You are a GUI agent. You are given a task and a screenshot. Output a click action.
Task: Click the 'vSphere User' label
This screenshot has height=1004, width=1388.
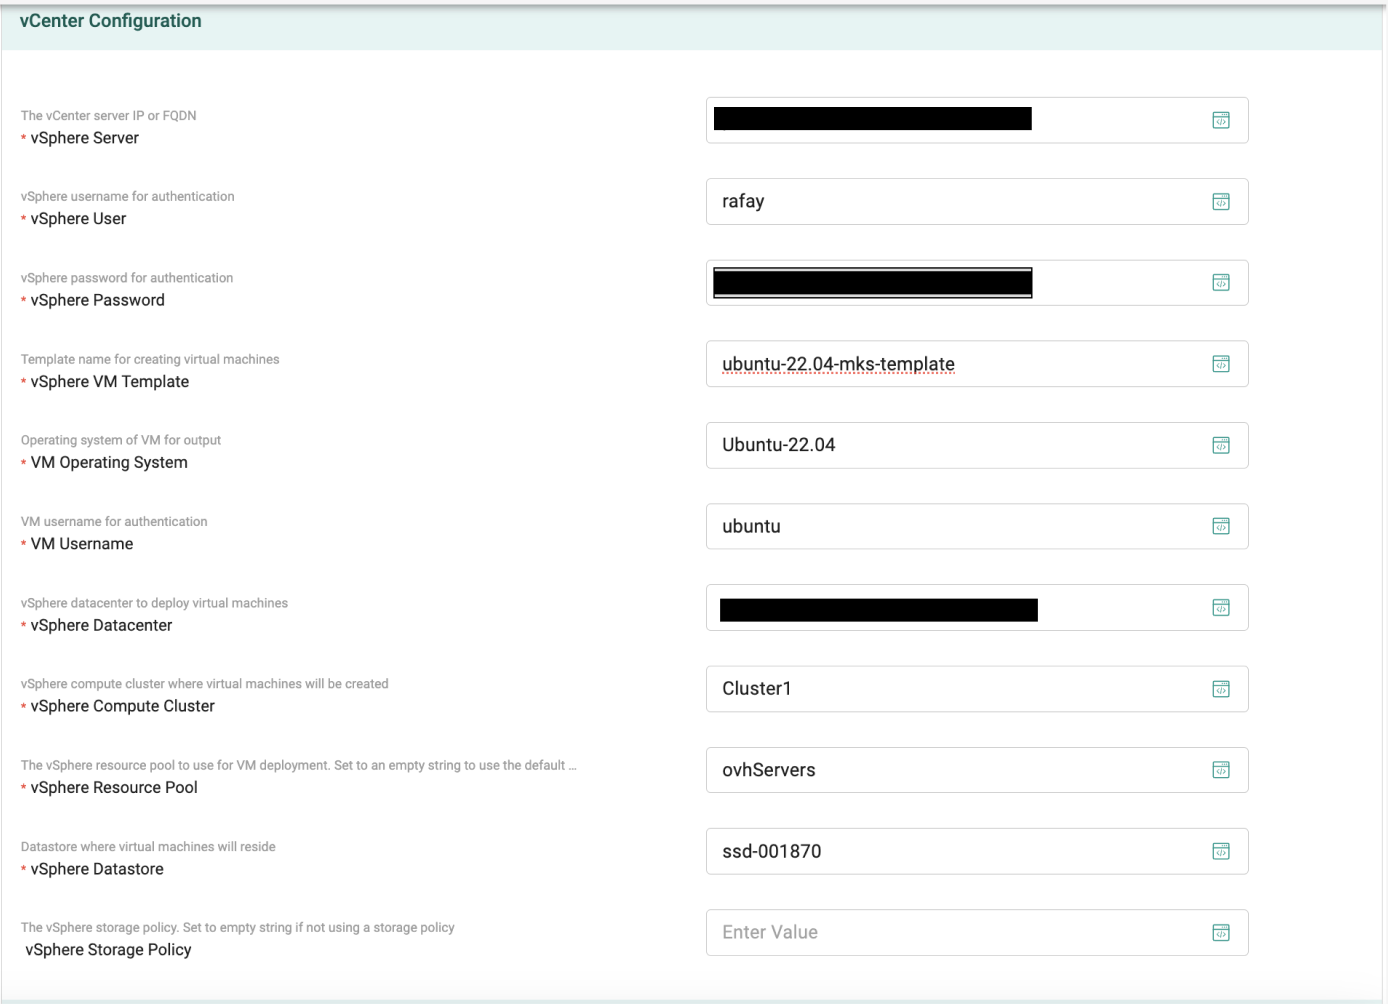pyautogui.click(x=78, y=219)
